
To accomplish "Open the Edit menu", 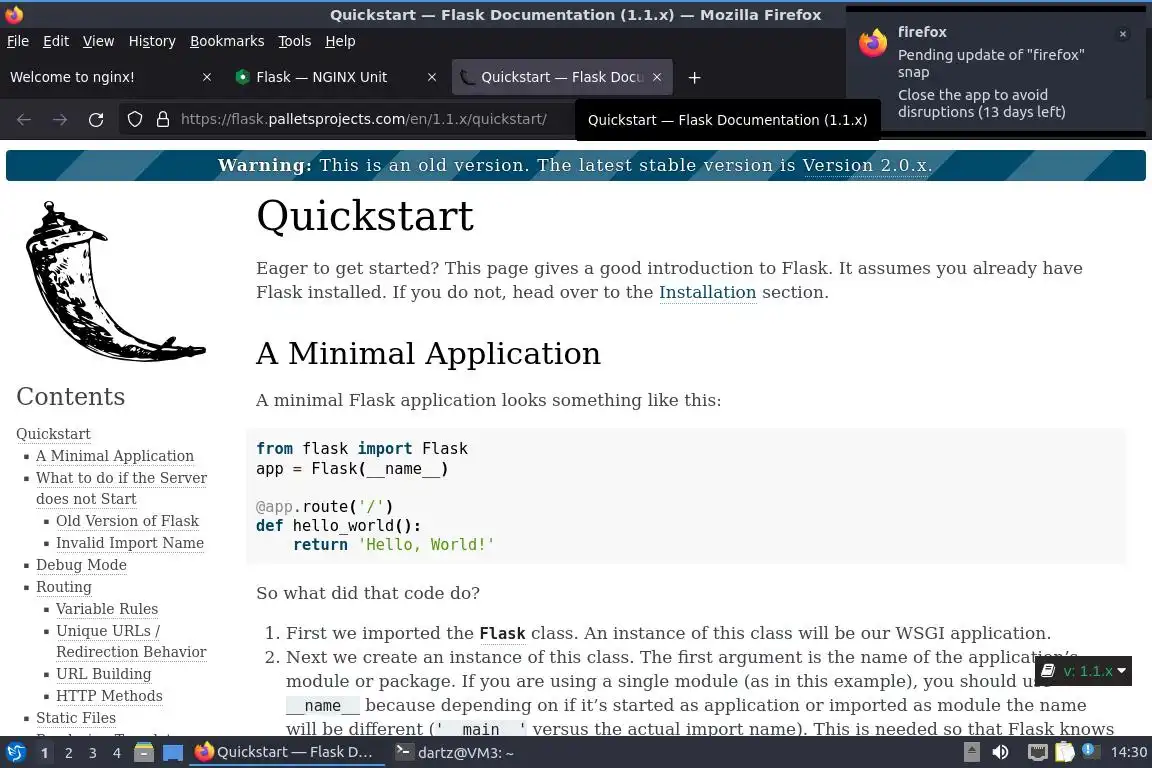I will (56, 41).
